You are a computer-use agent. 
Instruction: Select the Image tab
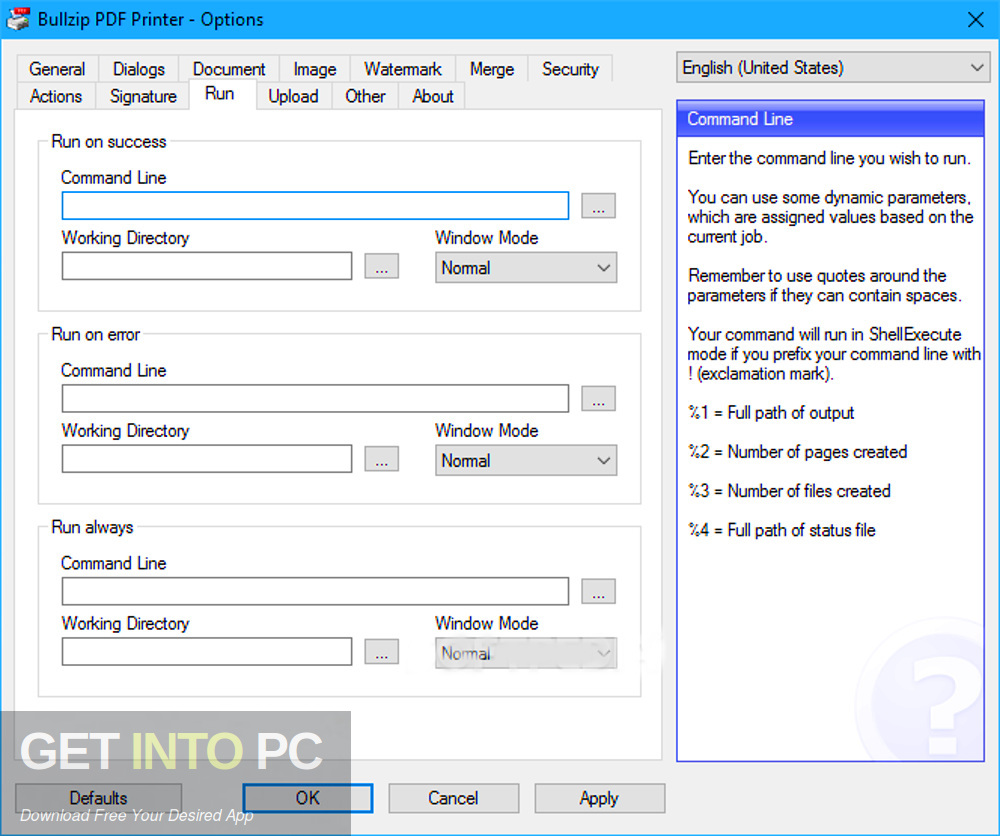click(314, 69)
